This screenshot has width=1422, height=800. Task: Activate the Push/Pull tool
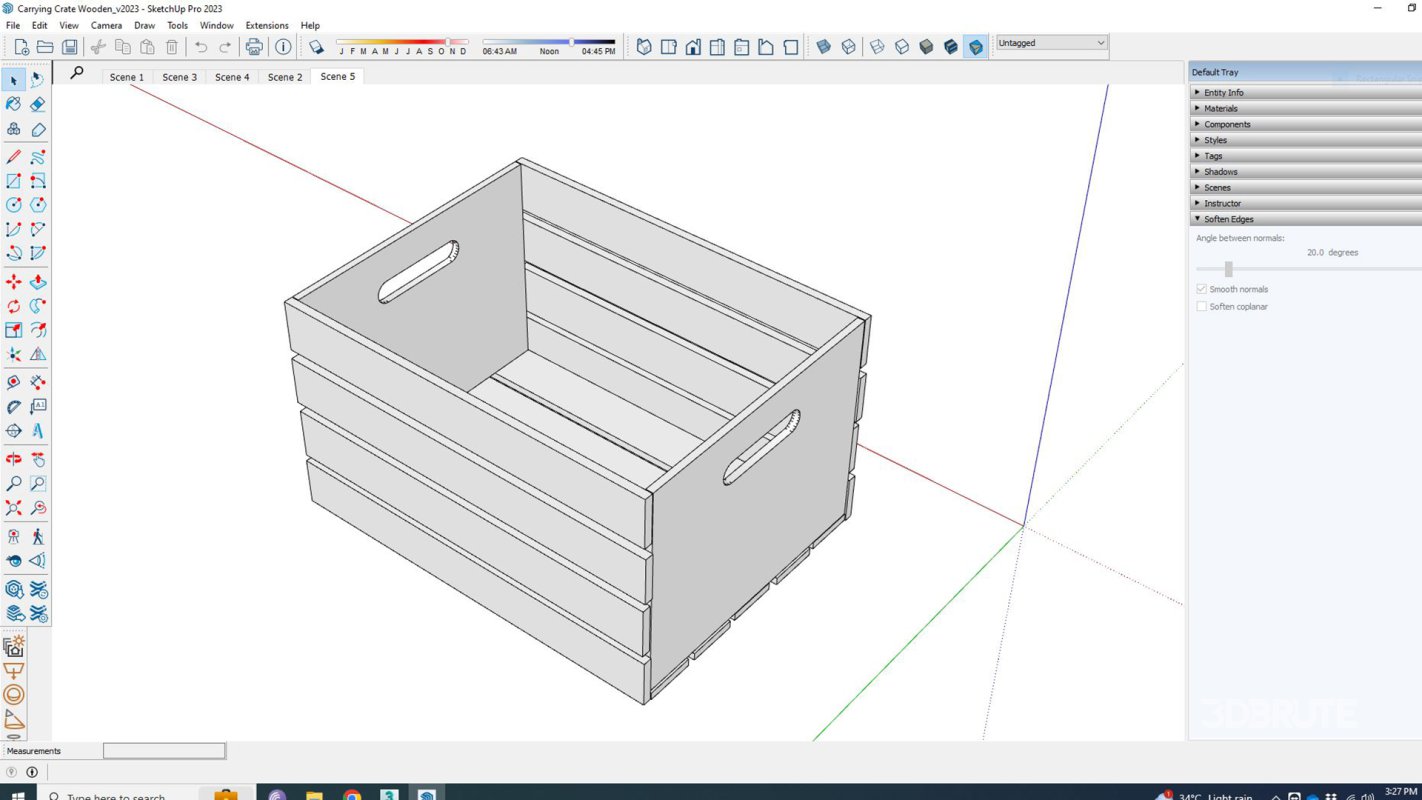[x=38, y=283]
